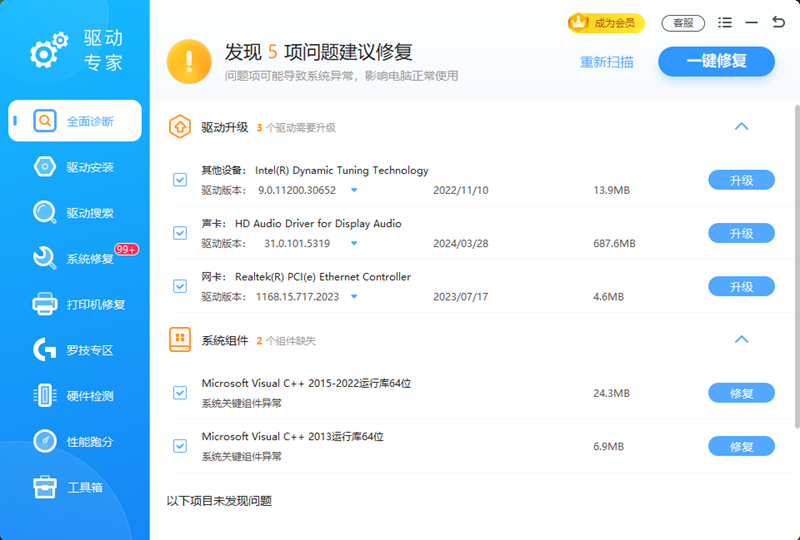The height and width of the screenshot is (540, 800).
Task: Uncheck Visual C++ 2013 运行库64位
Action: point(180,446)
